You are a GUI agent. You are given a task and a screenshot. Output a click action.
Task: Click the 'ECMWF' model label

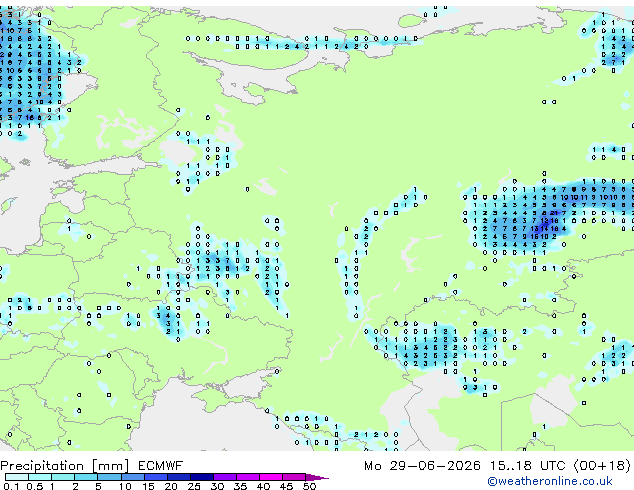click(161, 466)
